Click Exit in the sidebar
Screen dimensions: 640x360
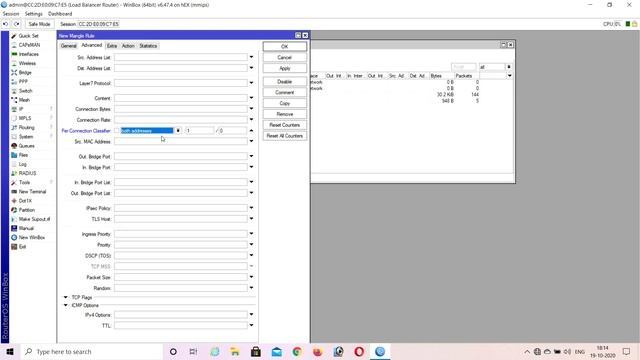tap(22, 247)
